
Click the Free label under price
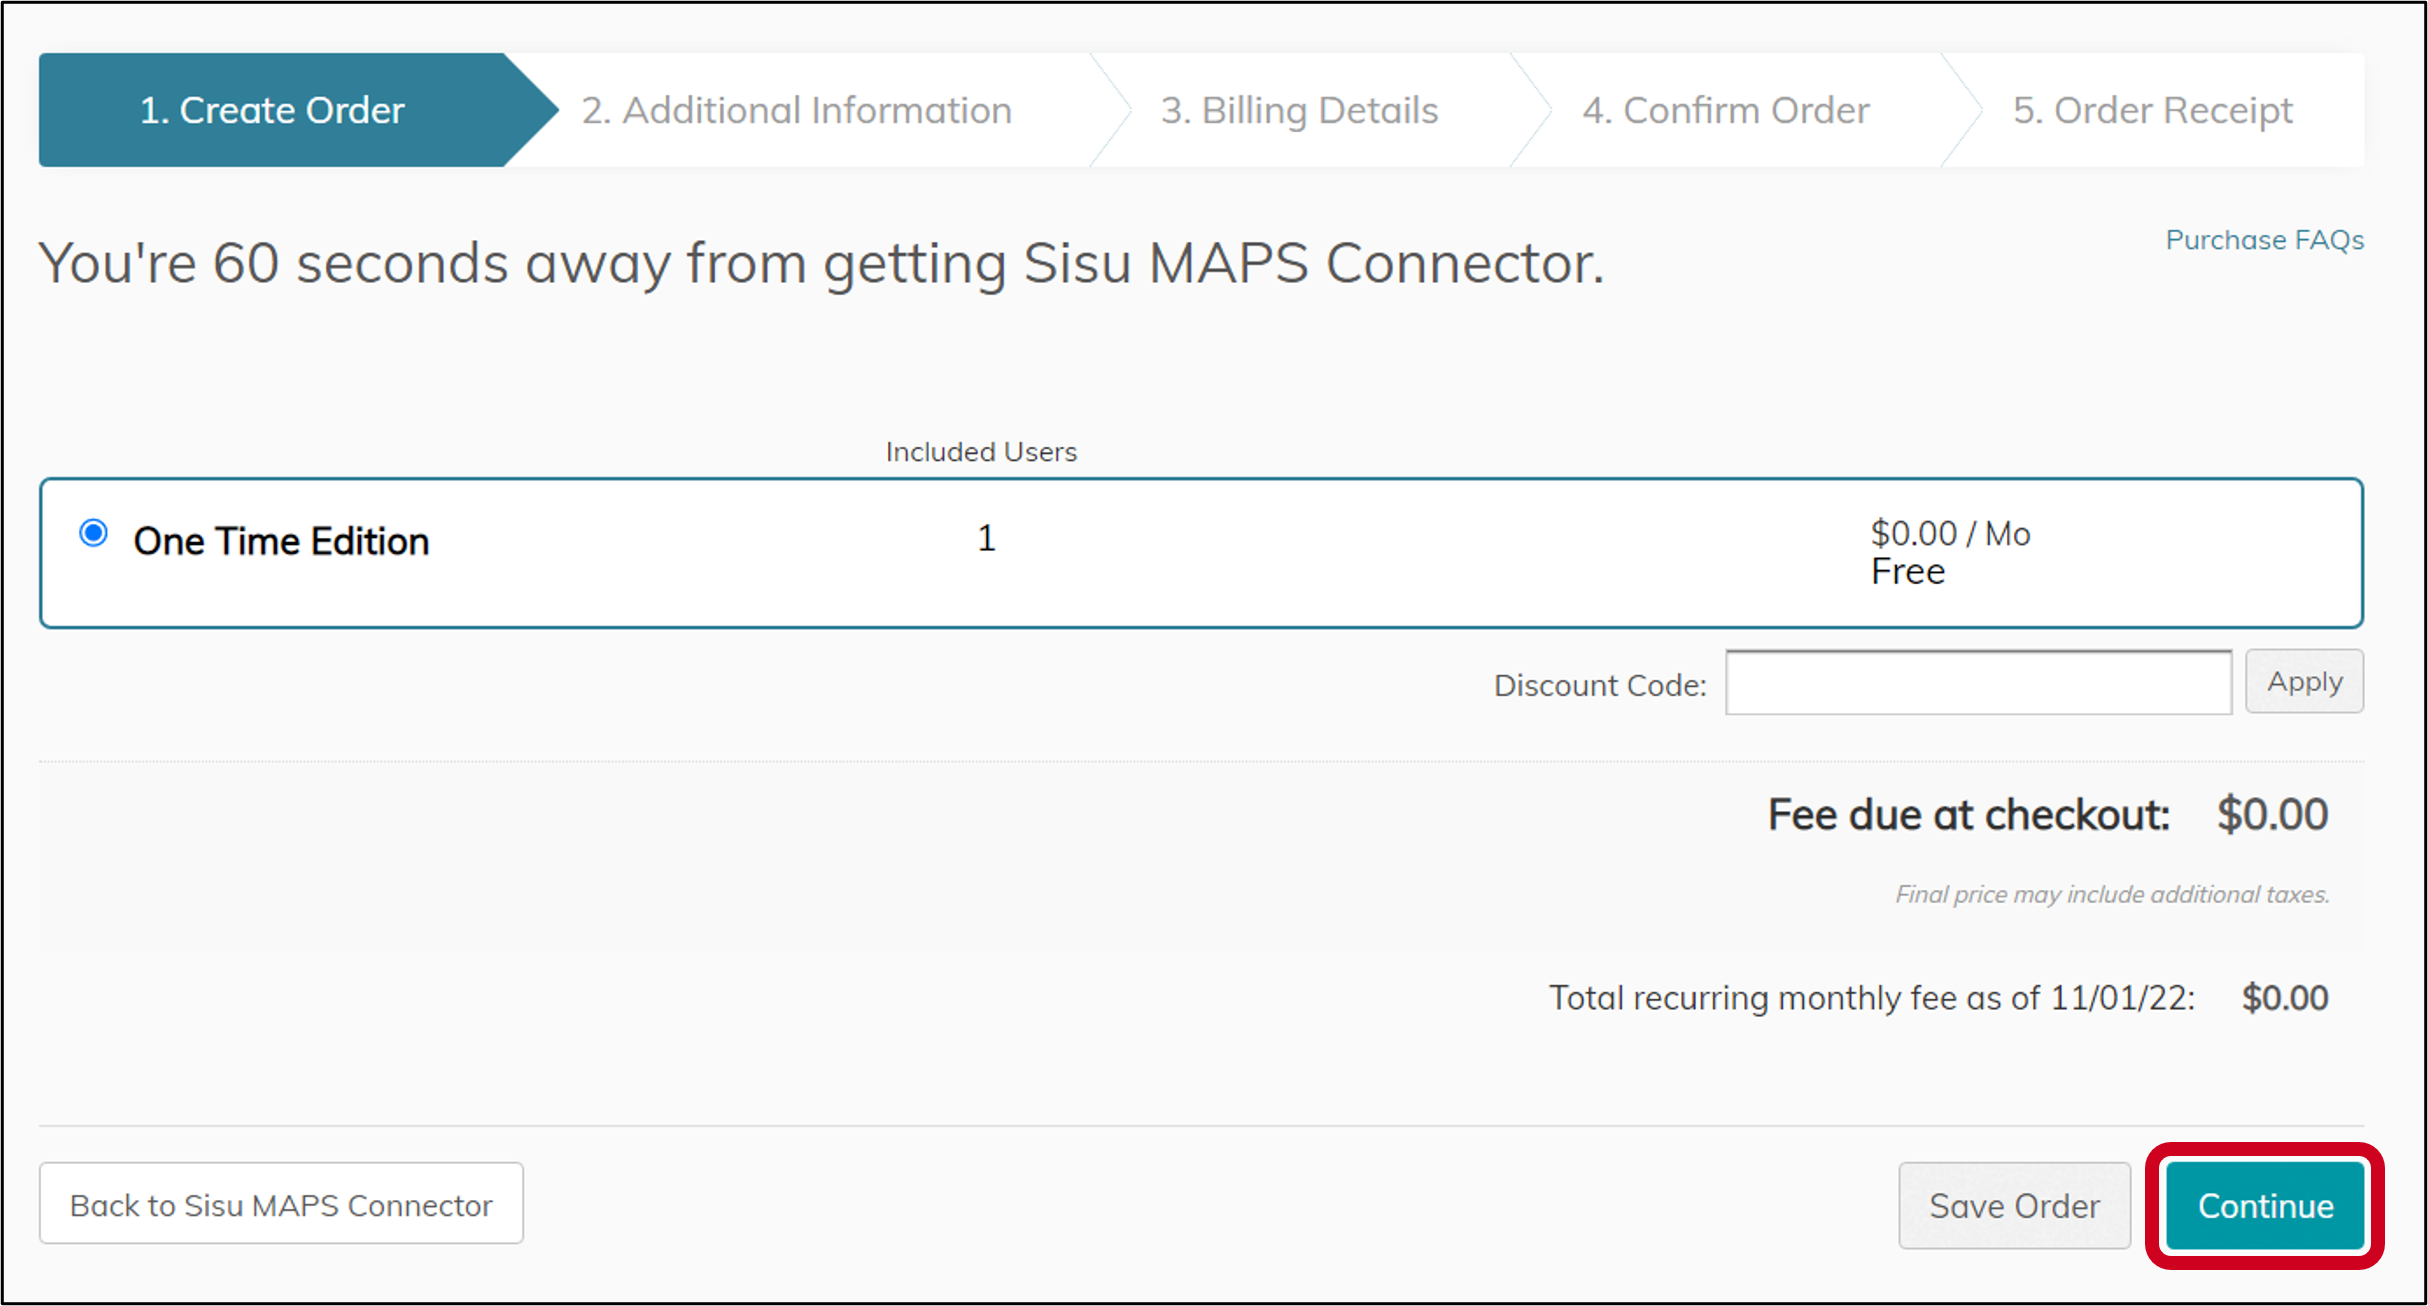click(1908, 572)
